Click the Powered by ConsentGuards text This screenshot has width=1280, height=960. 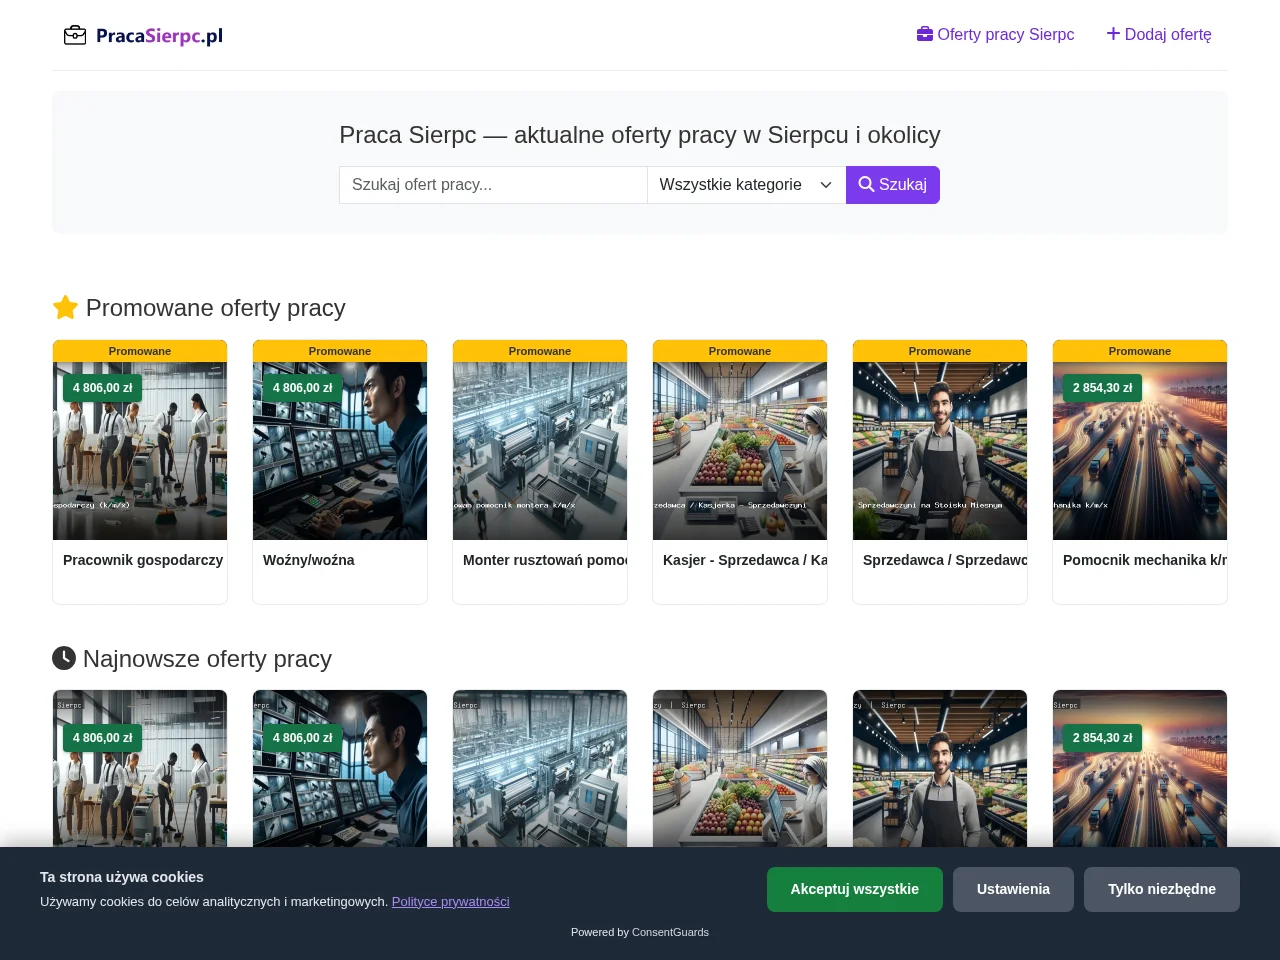click(x=640, y=932)
